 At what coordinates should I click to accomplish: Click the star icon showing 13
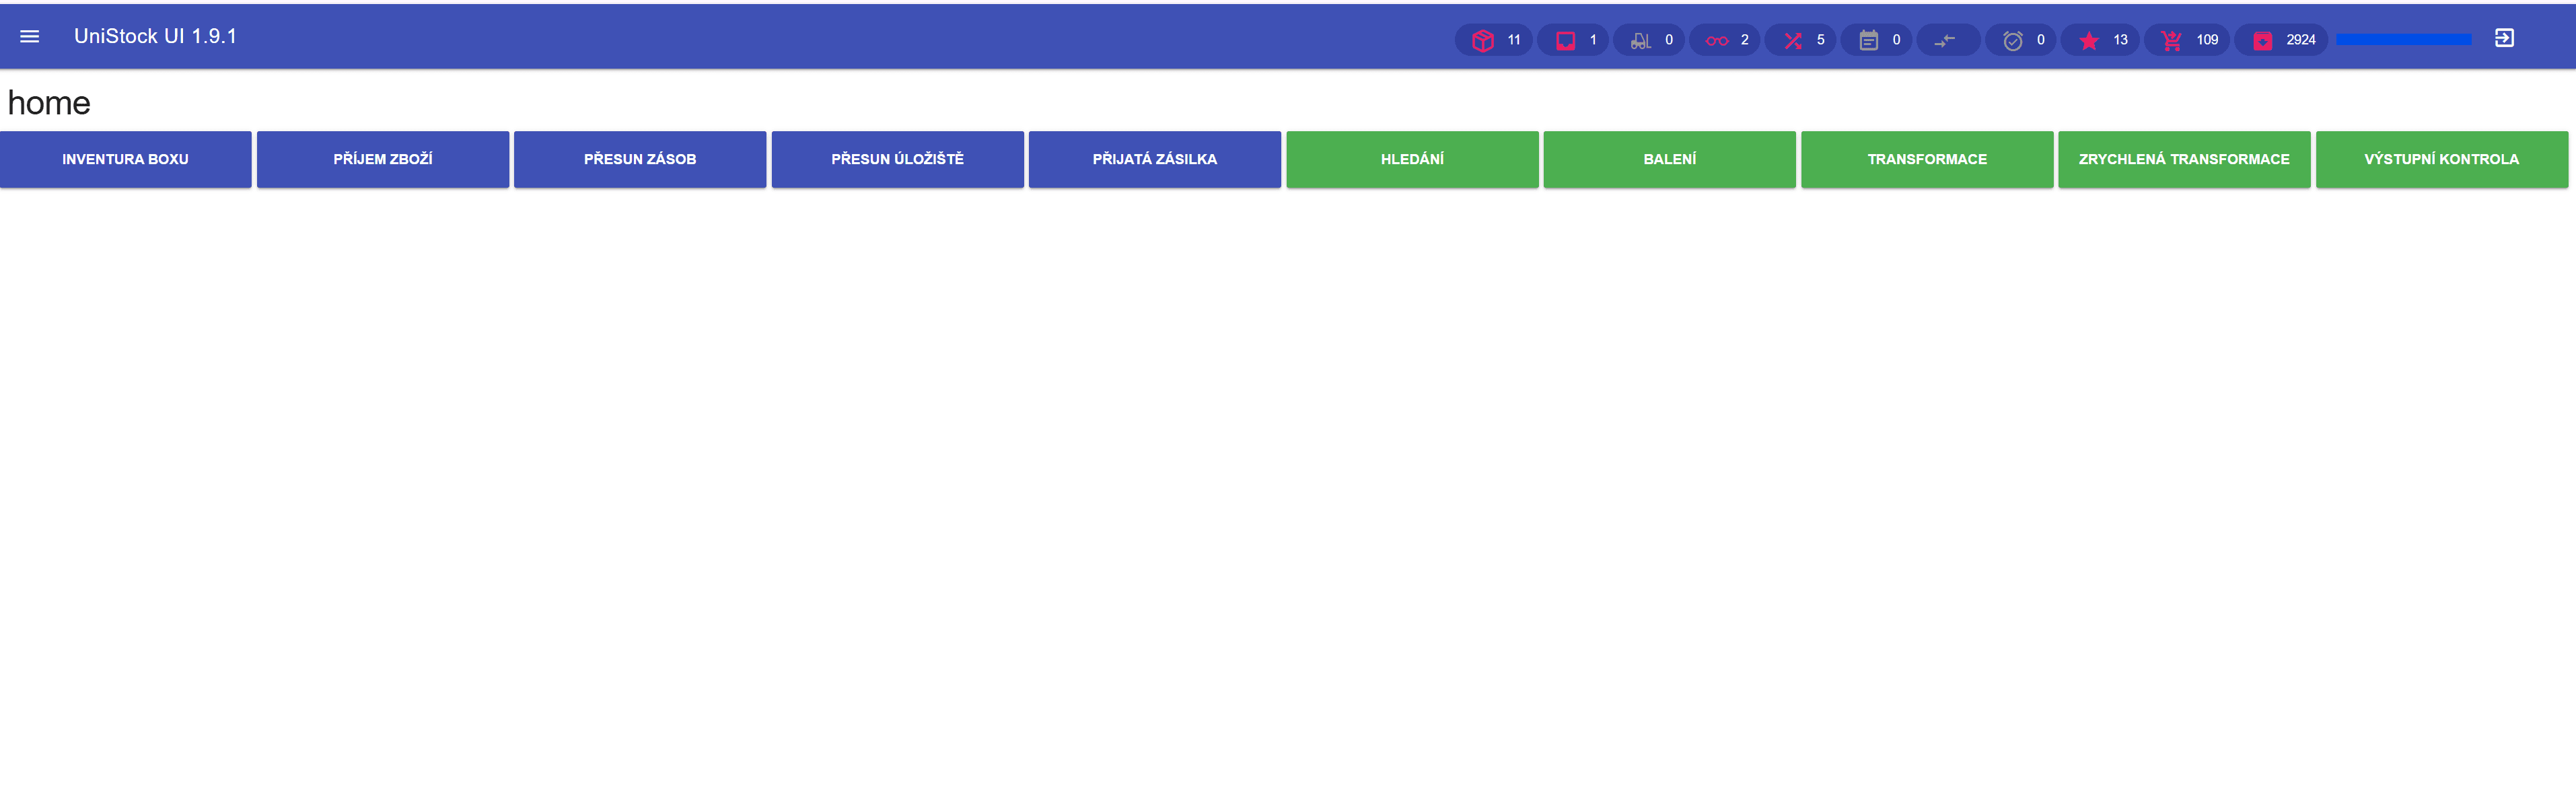point(2089,40)
